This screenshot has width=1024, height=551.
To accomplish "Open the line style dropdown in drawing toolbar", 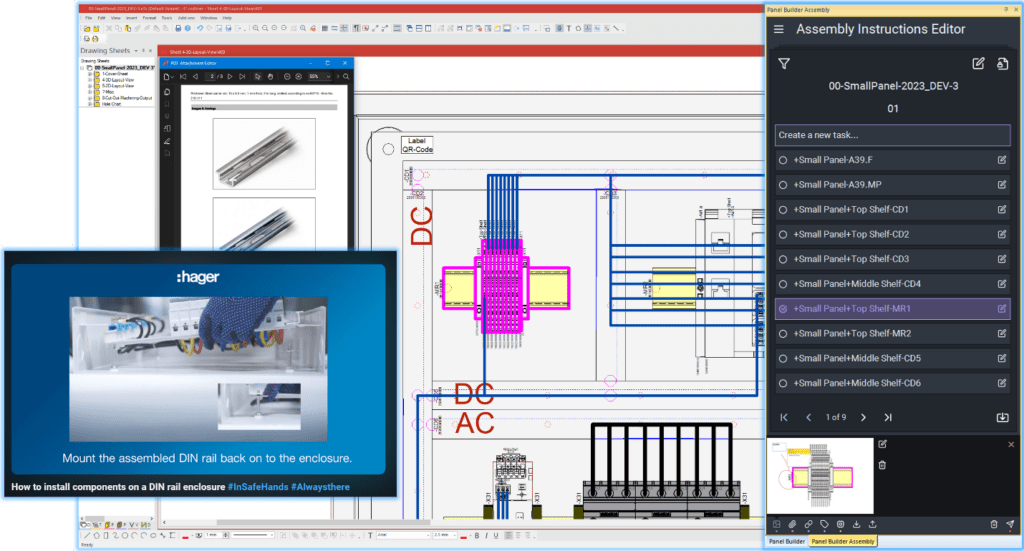I will coord(251,535).
